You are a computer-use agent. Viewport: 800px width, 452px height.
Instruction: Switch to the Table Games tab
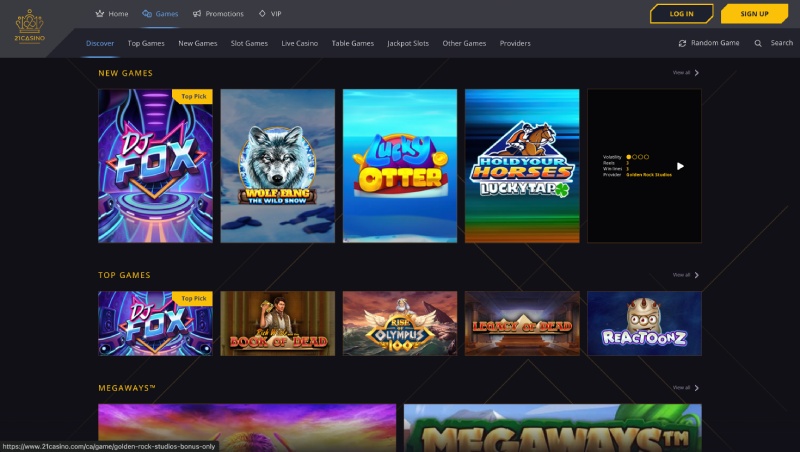click(x=353, y=43)
